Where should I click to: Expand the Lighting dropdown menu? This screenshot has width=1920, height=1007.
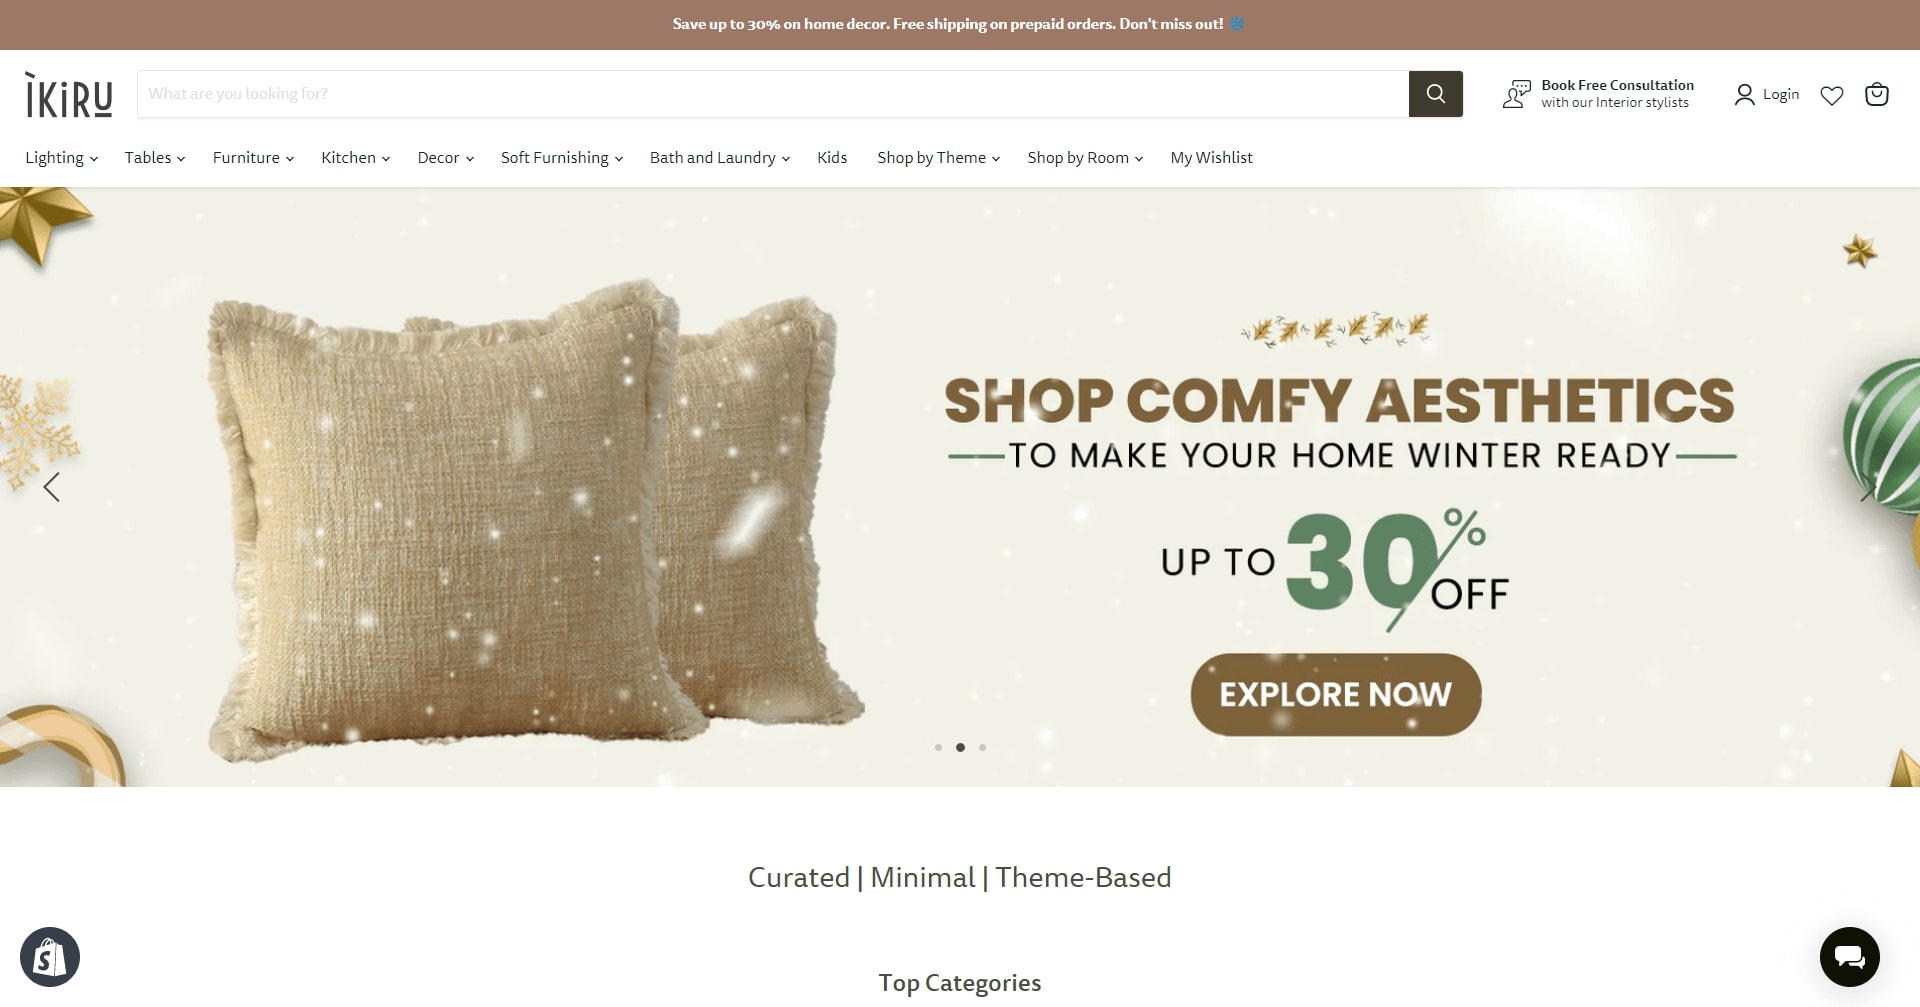pyautogui.click(x=61, y=158)
